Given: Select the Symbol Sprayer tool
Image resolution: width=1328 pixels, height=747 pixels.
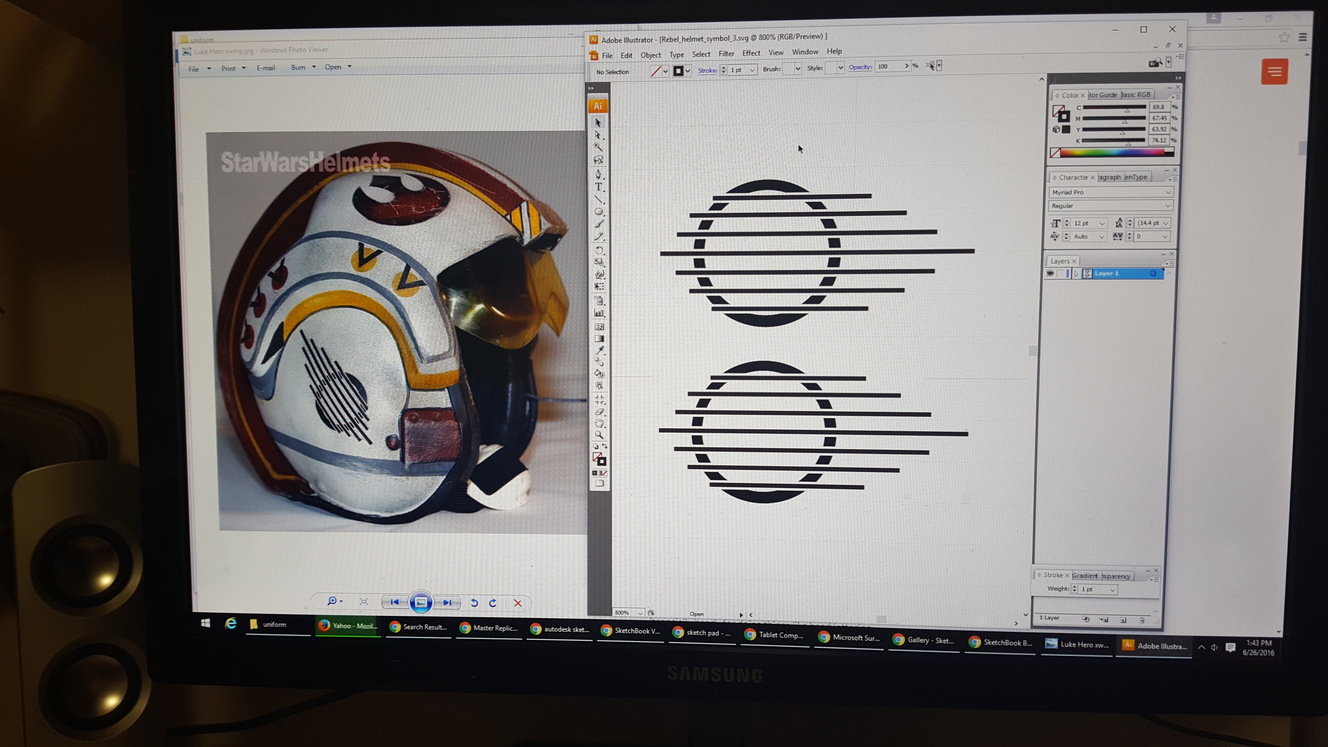Looking at the screenshot, I should coord(598,299).
